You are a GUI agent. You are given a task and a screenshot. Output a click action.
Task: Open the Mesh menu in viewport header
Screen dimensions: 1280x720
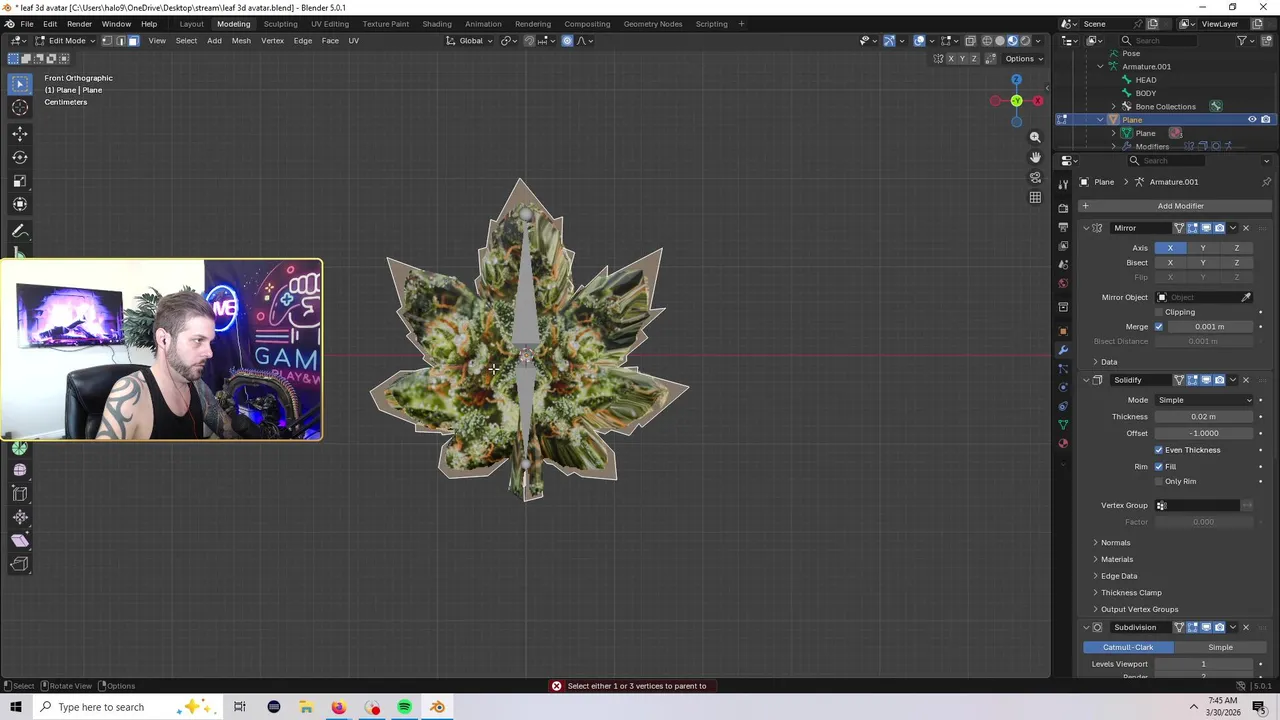(241, 41)
